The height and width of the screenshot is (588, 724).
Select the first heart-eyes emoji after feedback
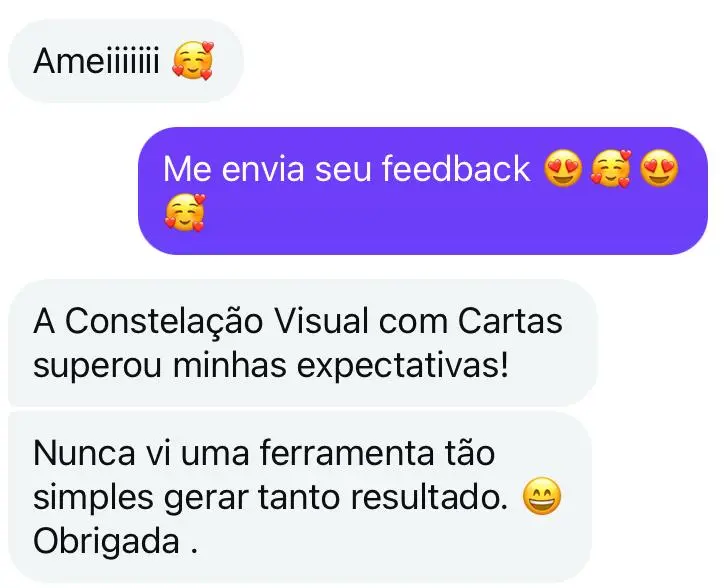(562, 168)
